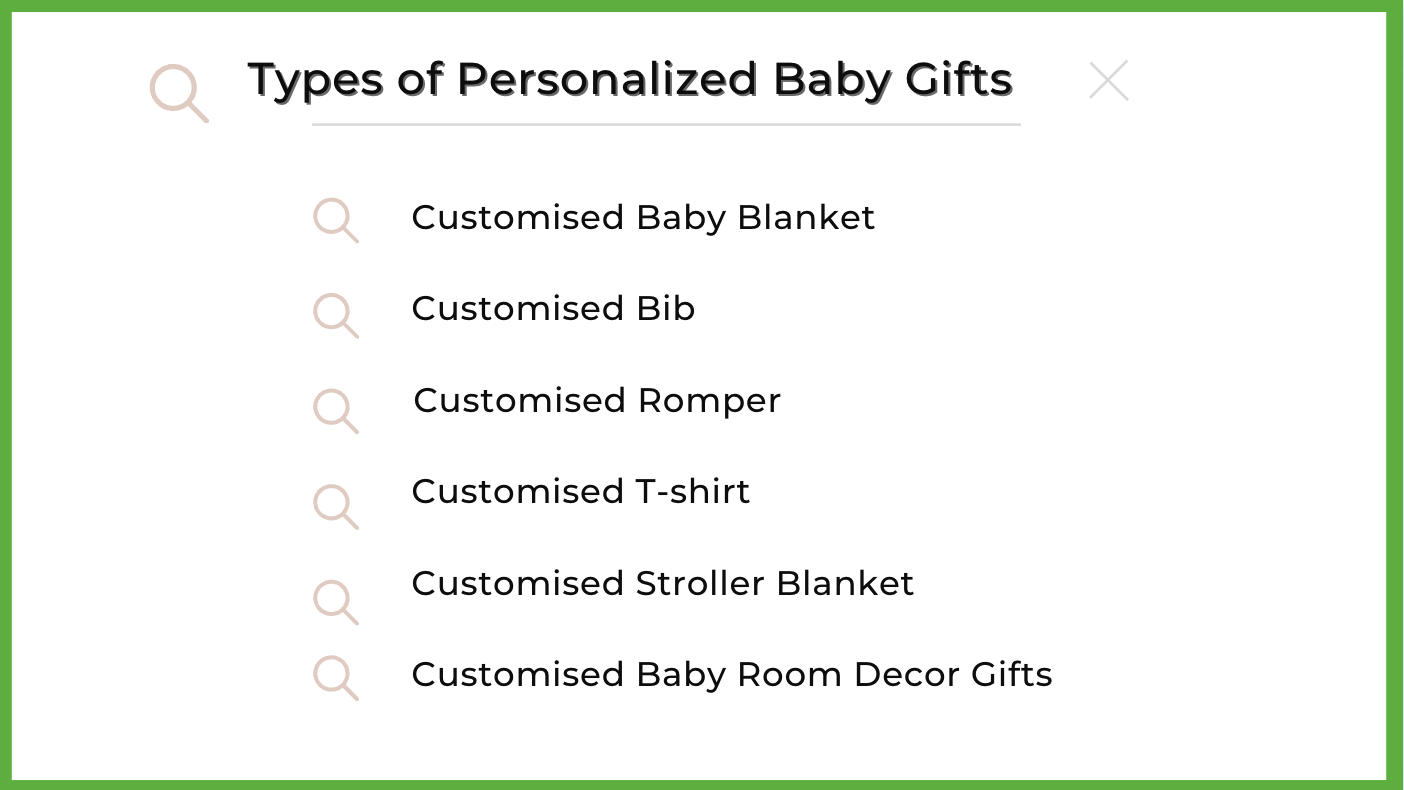Select the Customised Baby Blanket suggestion
This screenshot has height=790, width=1404.
643,218
